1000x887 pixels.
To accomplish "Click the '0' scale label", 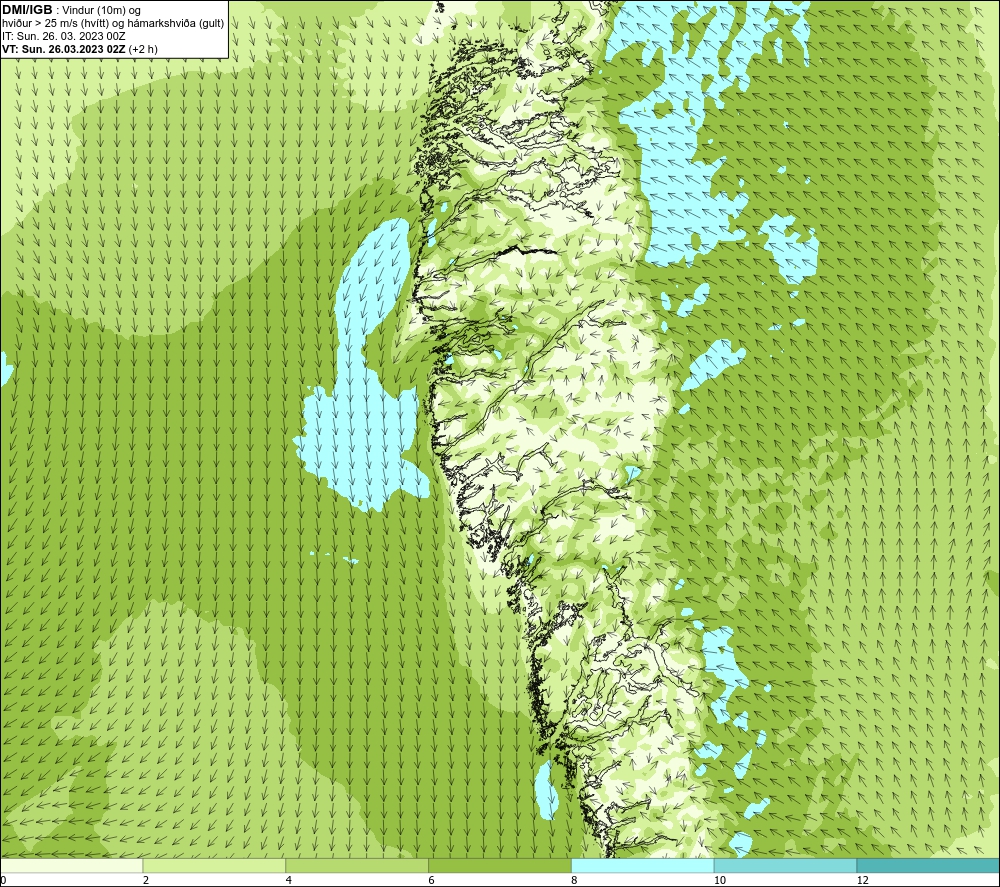I will [x=3, y=880].
